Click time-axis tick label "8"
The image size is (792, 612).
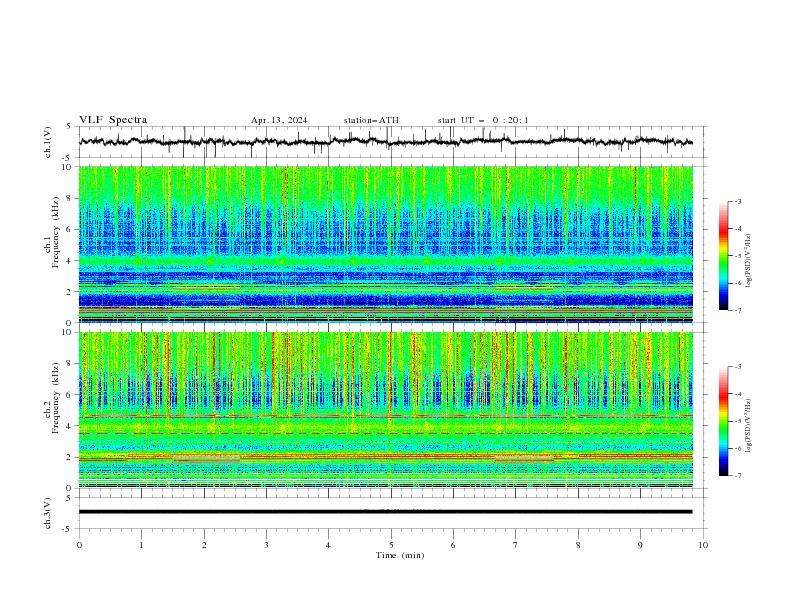578,545
